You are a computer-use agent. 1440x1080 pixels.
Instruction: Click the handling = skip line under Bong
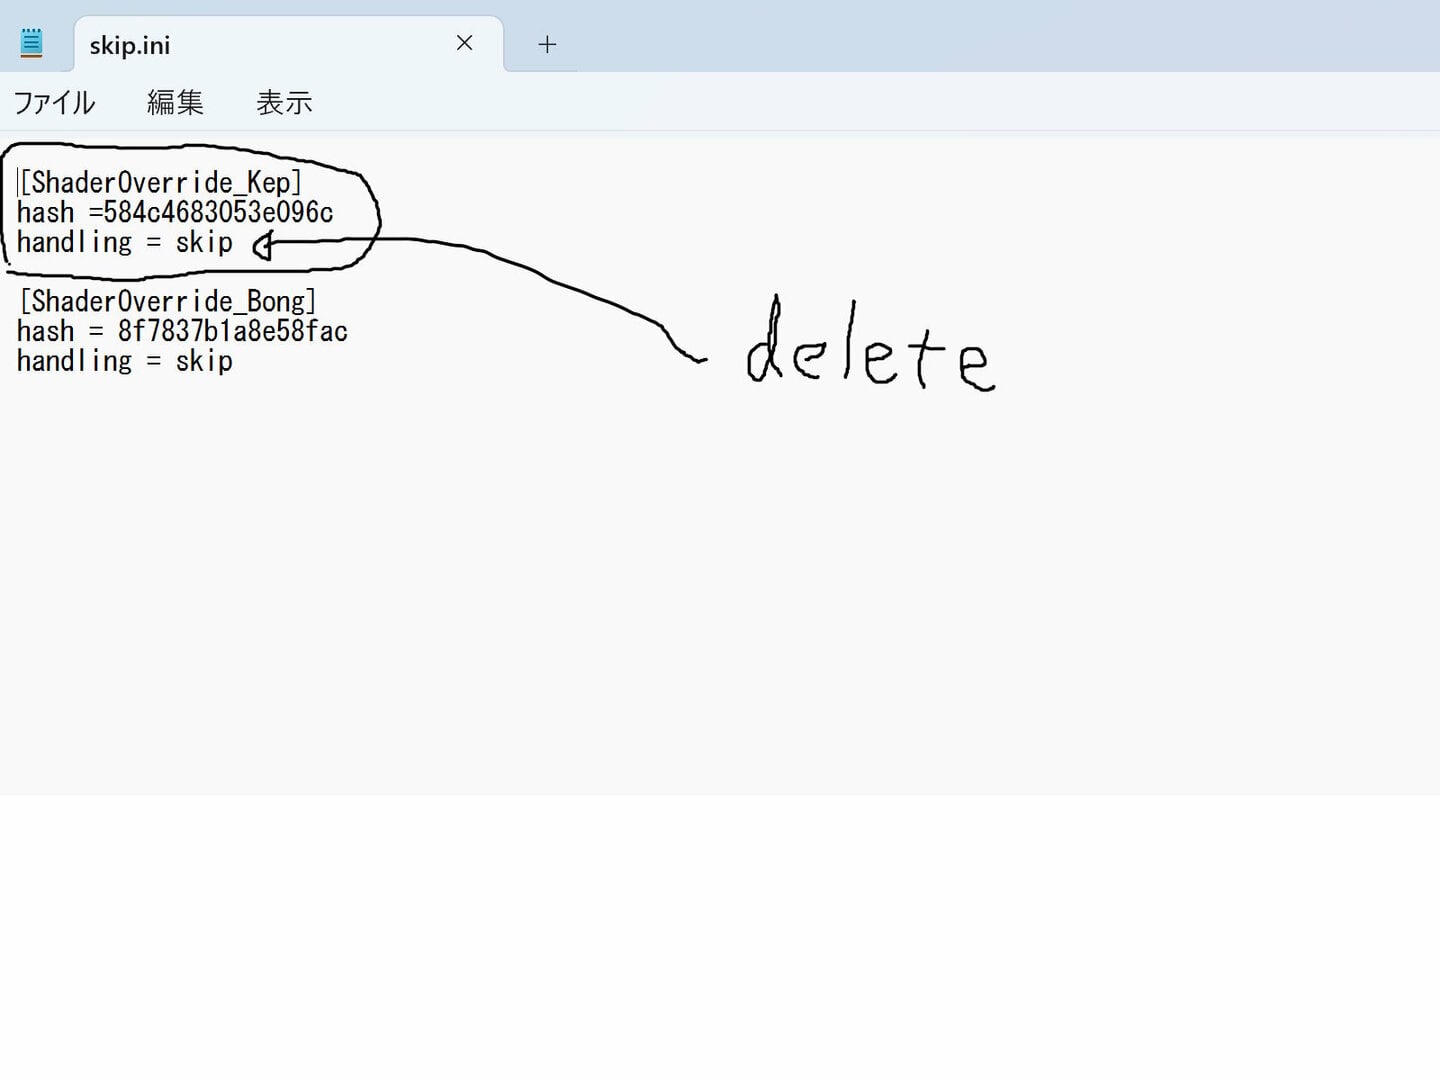point(125,361)
